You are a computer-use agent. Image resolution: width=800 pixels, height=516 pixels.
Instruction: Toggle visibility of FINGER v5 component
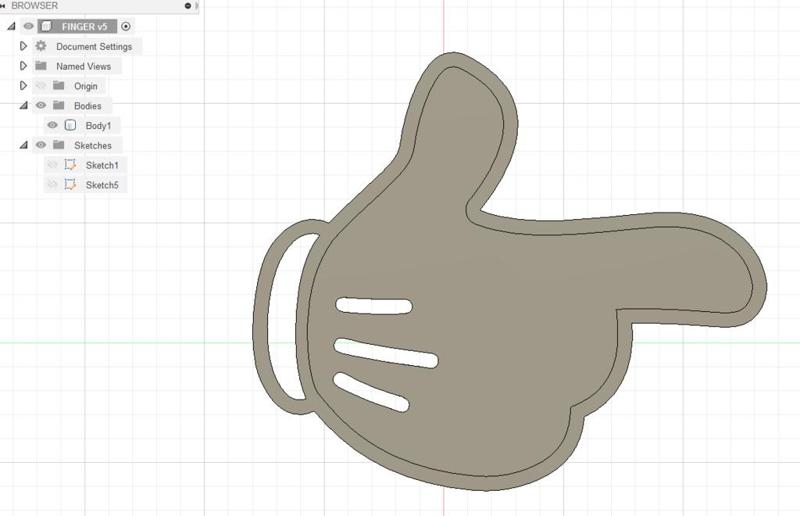tap(29, 26)
